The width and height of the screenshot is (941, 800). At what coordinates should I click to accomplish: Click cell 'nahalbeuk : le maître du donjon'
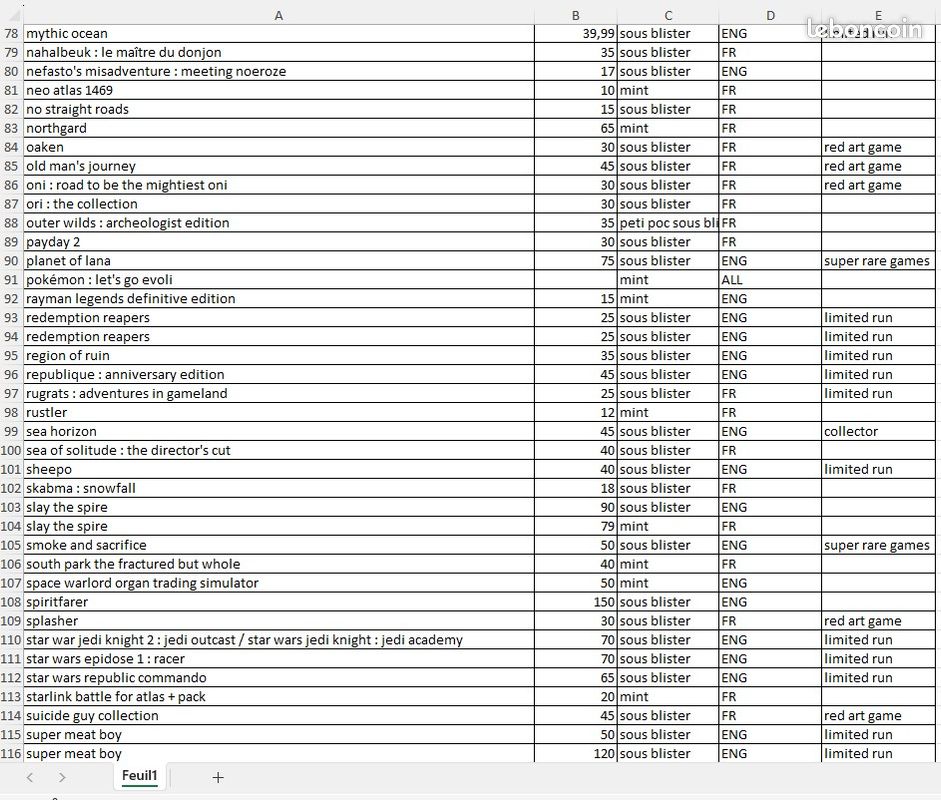click(278, 52)
